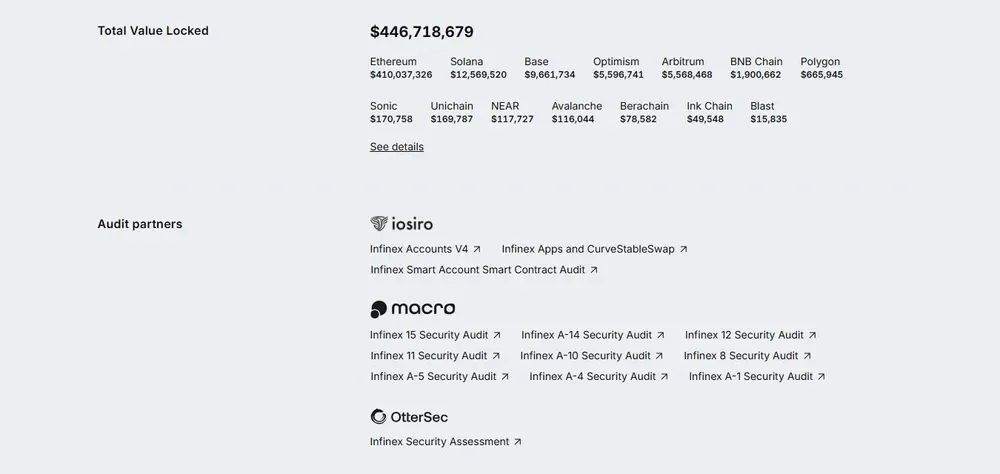Click arrow icon beside Infinex Security Assessment
1000x474 pixels.
pos(518,442)
